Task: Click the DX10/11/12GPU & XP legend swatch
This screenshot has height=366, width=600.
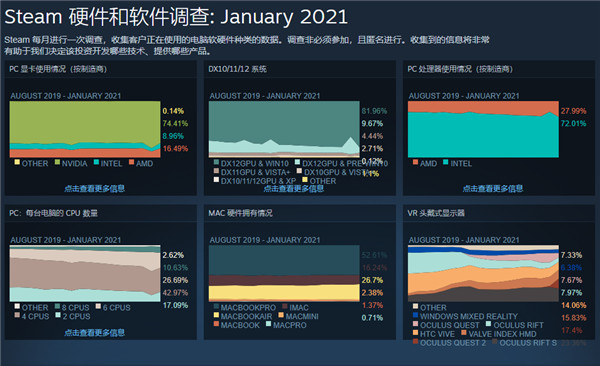Action: (217, 180)
